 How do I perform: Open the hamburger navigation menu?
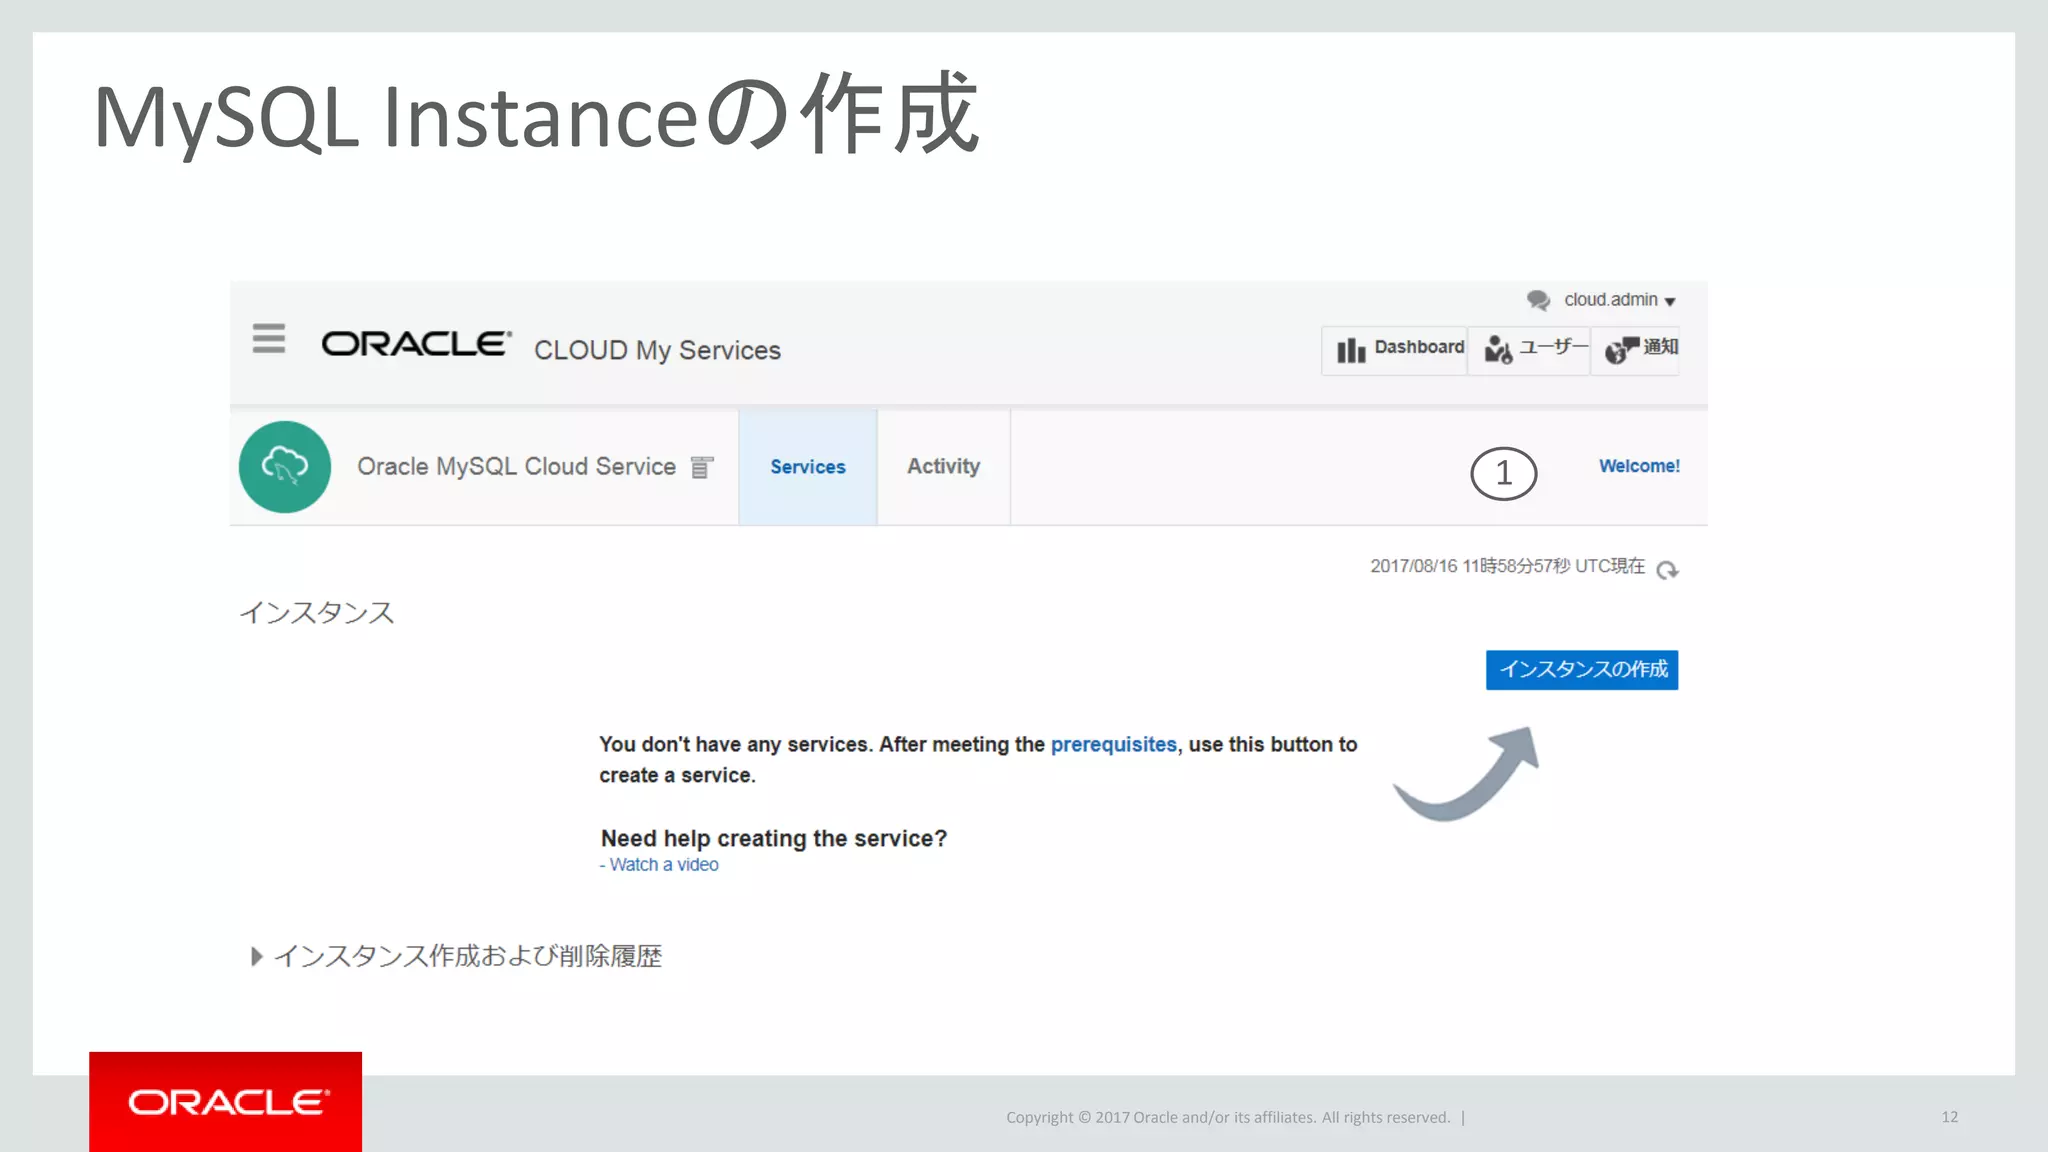[268, 339]
